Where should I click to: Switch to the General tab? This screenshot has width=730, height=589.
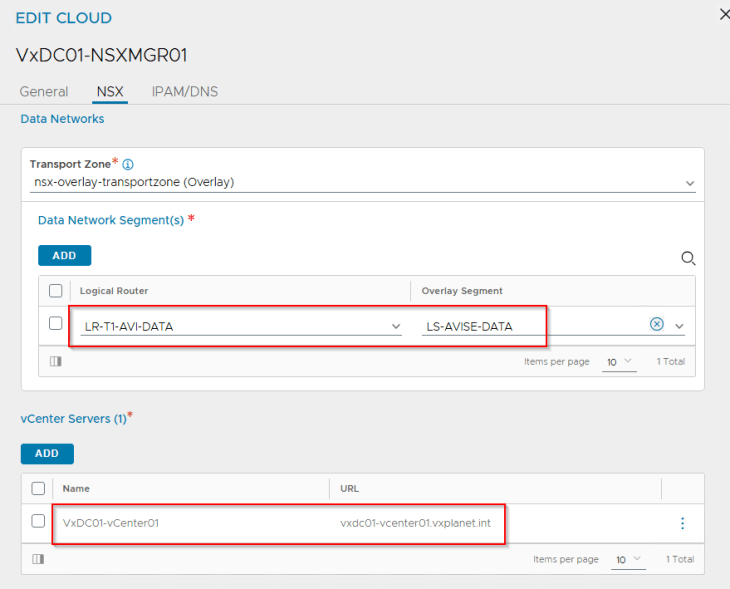(x=44, y=92)
